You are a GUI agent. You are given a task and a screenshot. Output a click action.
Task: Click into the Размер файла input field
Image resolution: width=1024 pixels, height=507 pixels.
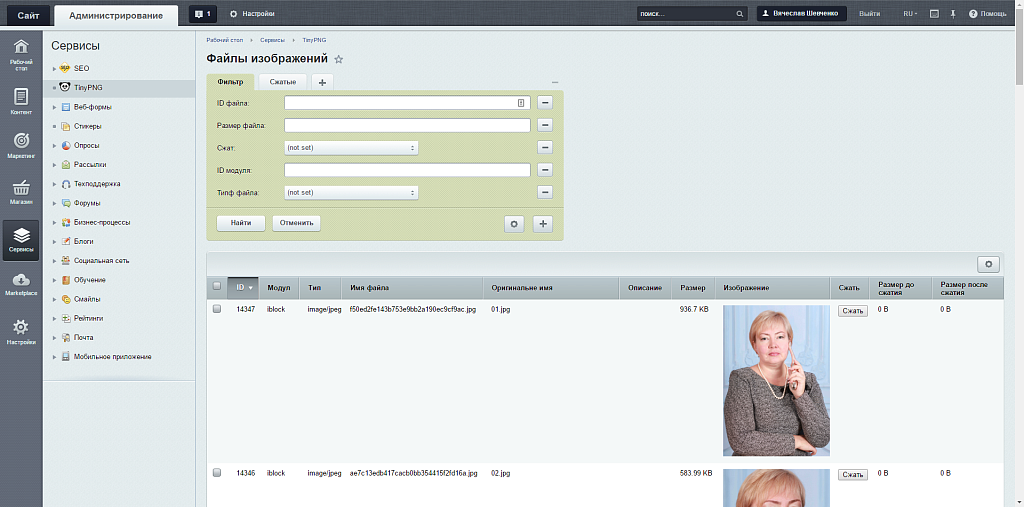[x=407, y=125]
